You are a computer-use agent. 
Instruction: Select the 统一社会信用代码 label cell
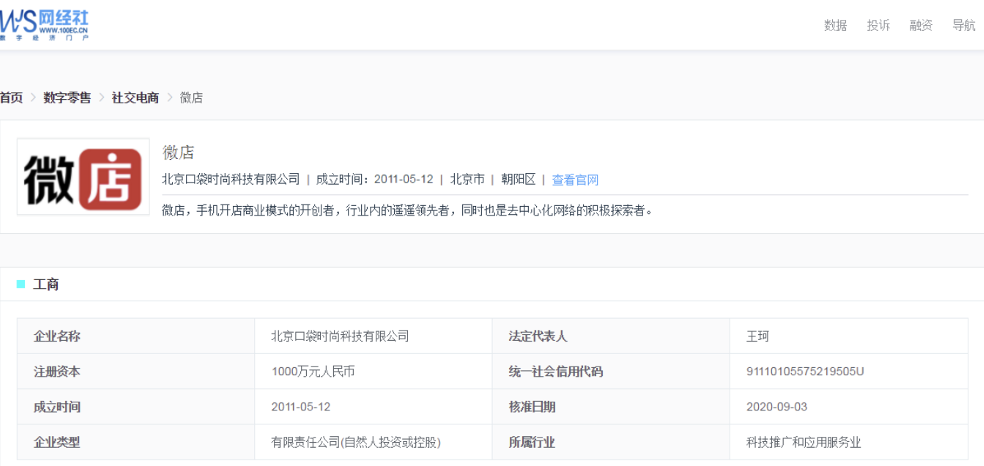pos(611,371)
